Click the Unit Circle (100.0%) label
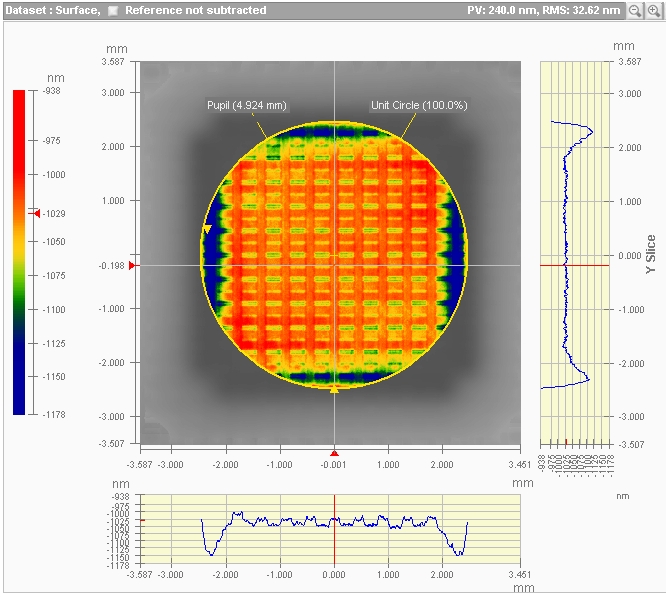 tap(419, 105)
